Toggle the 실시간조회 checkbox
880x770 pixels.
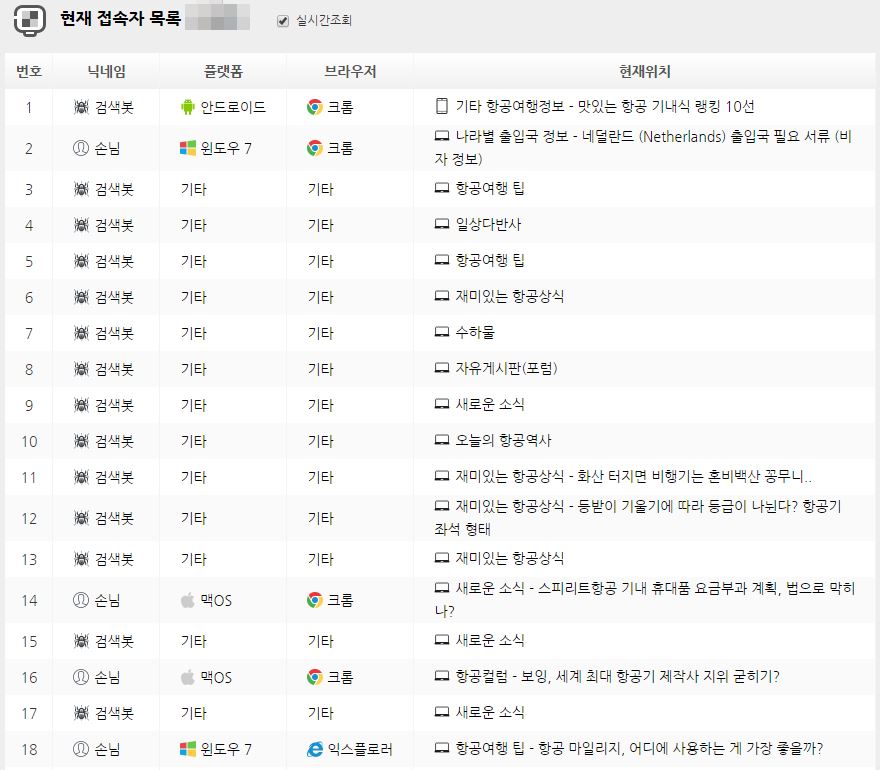(x=283, y=21)
